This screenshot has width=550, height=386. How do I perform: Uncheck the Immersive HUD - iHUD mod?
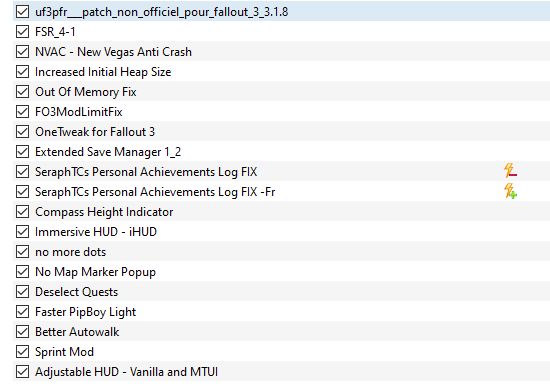22,231
